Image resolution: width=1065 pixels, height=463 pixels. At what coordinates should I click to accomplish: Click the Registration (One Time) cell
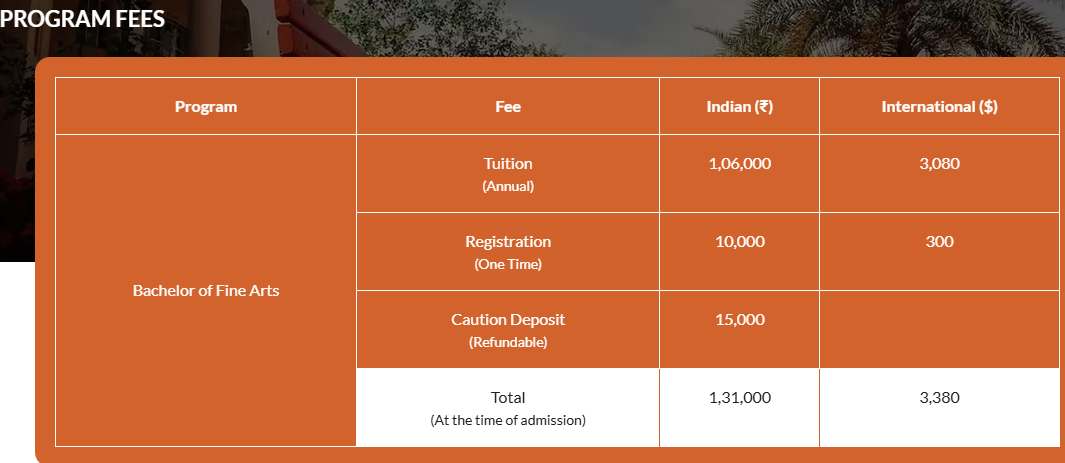(x=508, y=252)
